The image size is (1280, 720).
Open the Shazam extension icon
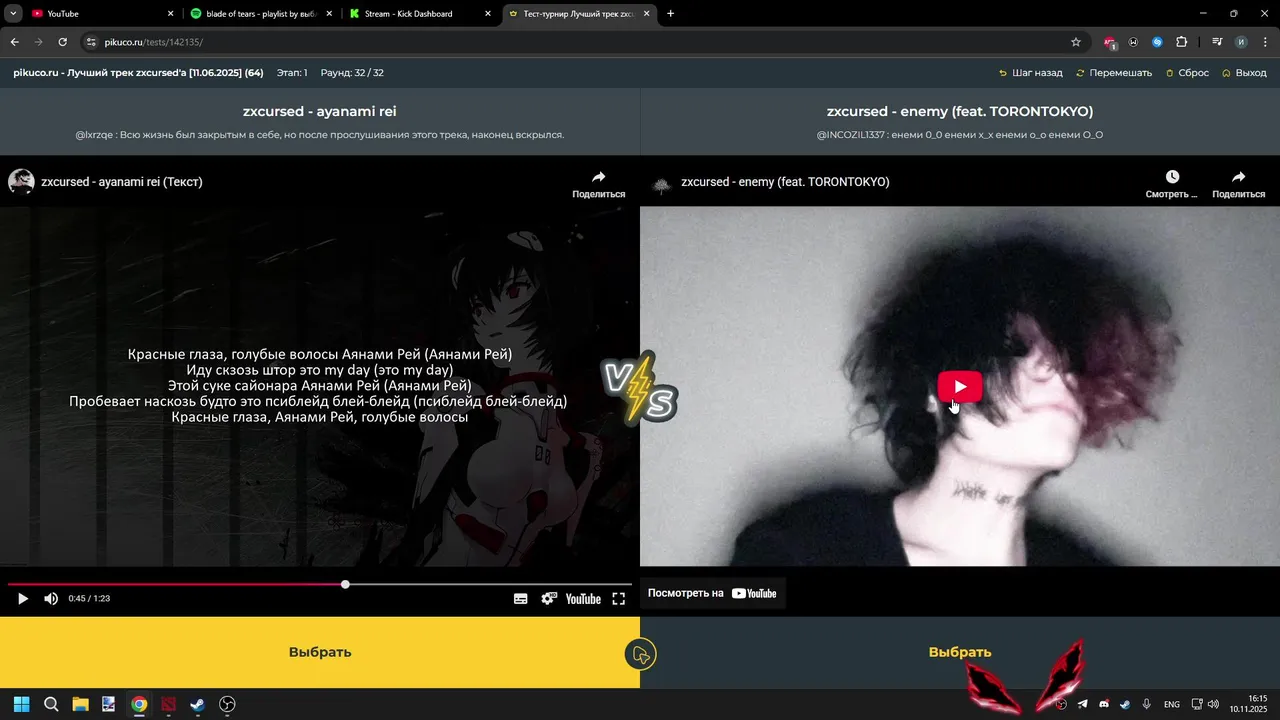tap(1157, 42)
